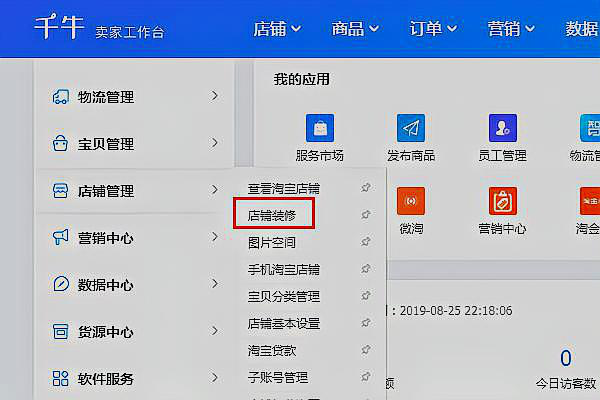Pin 店铺基本设置 with its pushpin
The image size is (600, 400).
pyautogui.click(x=366, y=323)
